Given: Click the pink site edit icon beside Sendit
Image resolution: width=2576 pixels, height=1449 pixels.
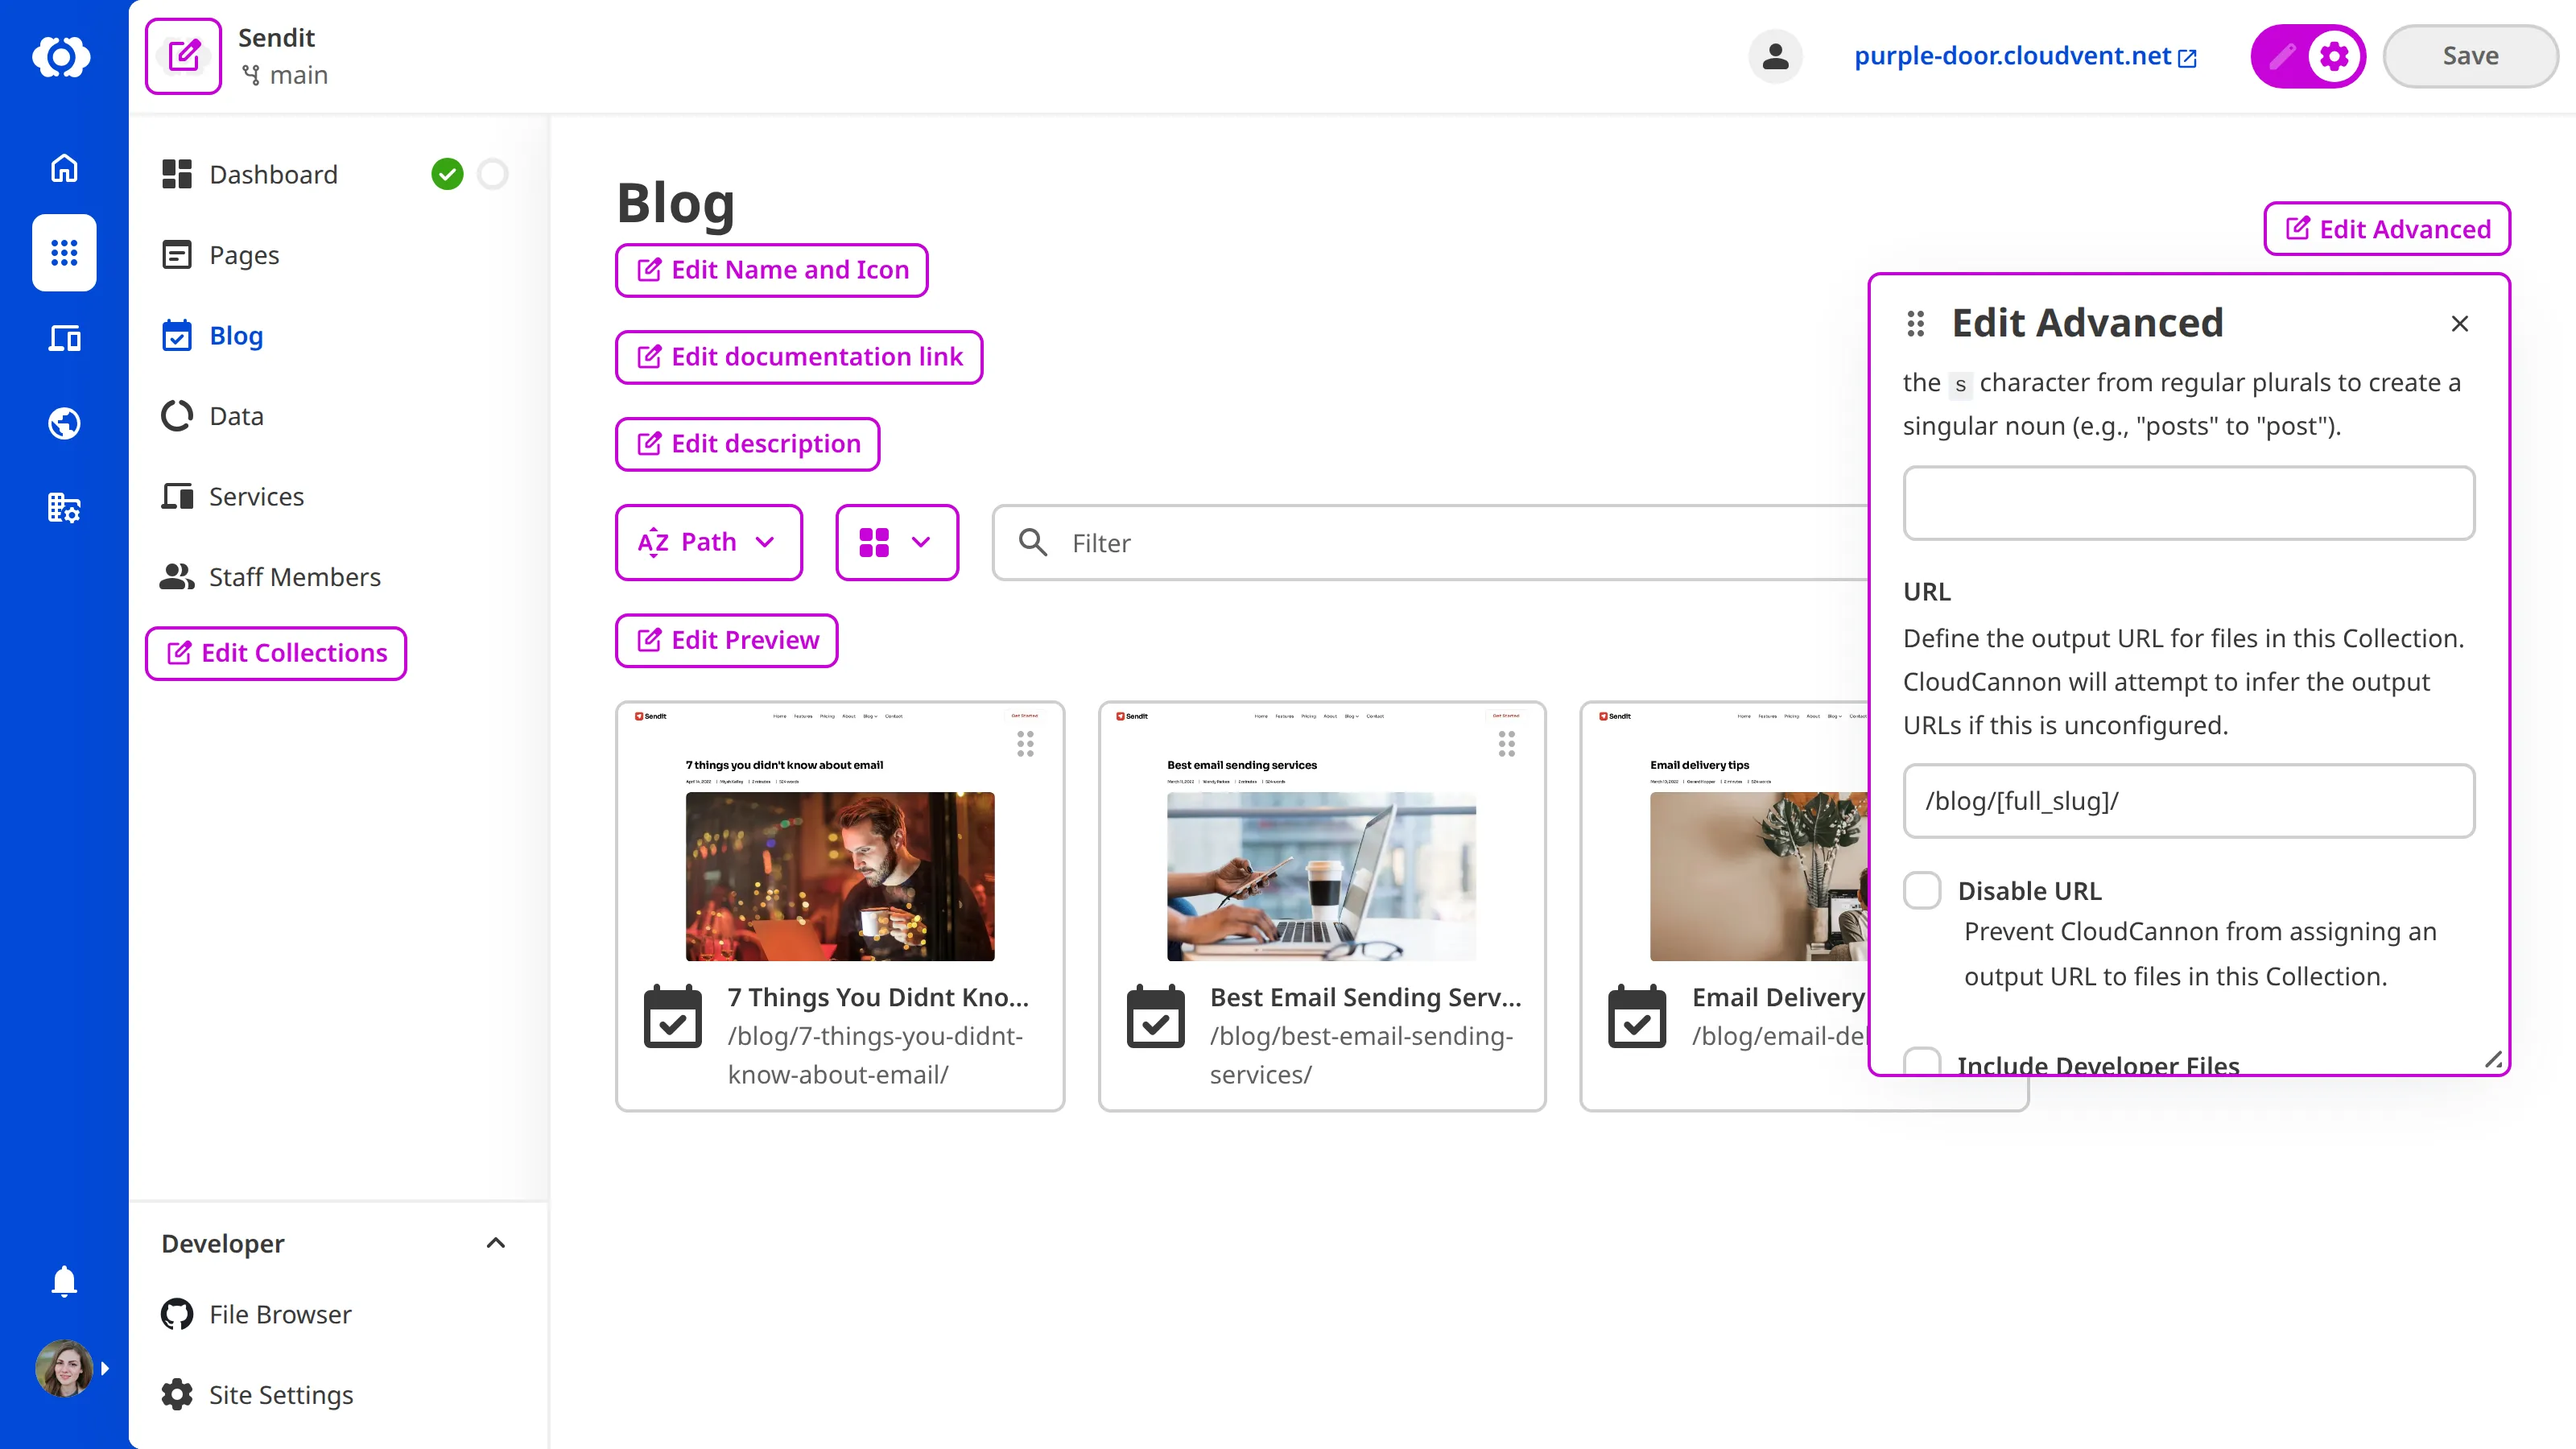Looking at the screenshot, I should (x=183, y=56).
